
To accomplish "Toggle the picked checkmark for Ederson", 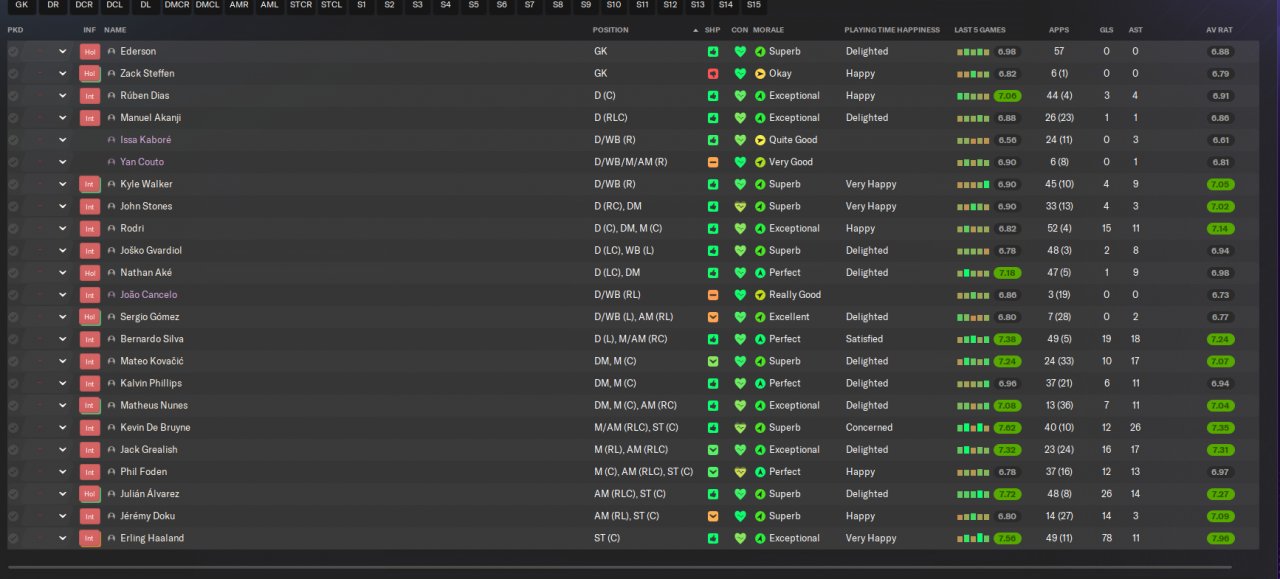I will coord(13,52).
